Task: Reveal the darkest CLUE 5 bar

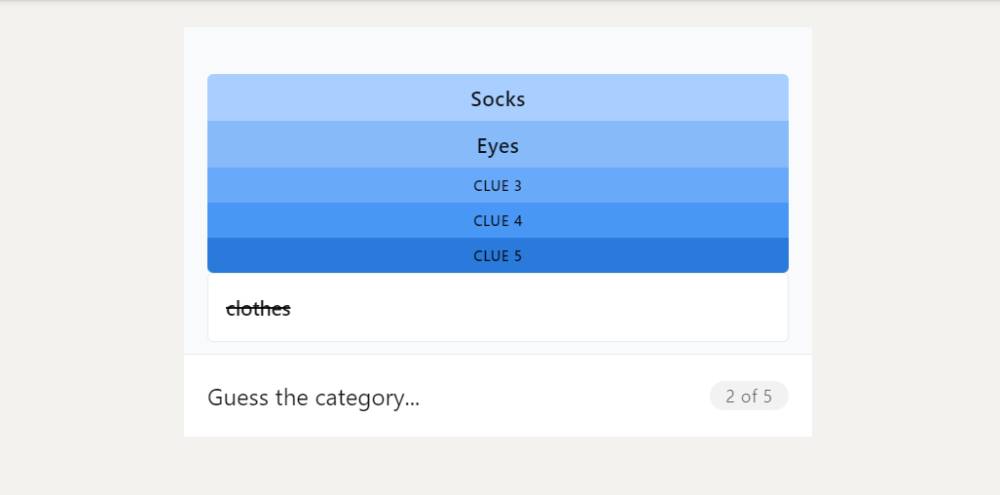Action: click(x=497, y=255)
